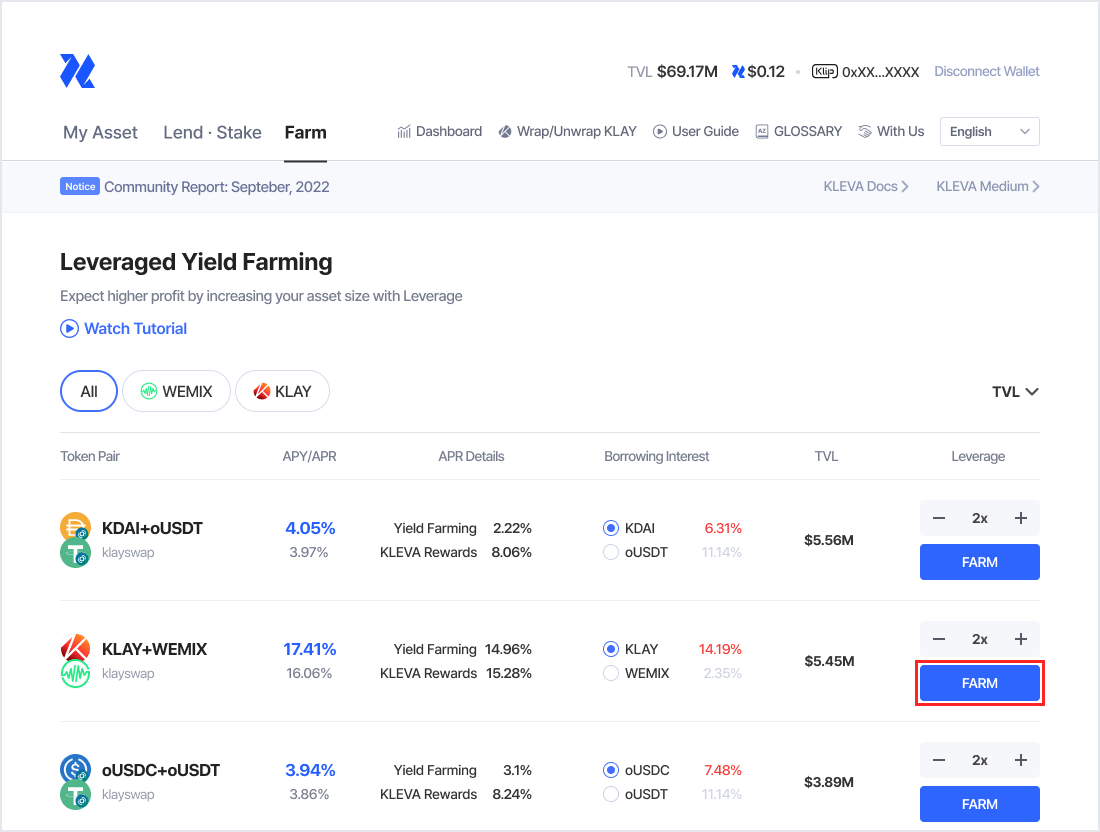The image size is (1100, 832).
Task: Increase leverage for KDAI+oUSDT pair
Action: coord(1020,518)
